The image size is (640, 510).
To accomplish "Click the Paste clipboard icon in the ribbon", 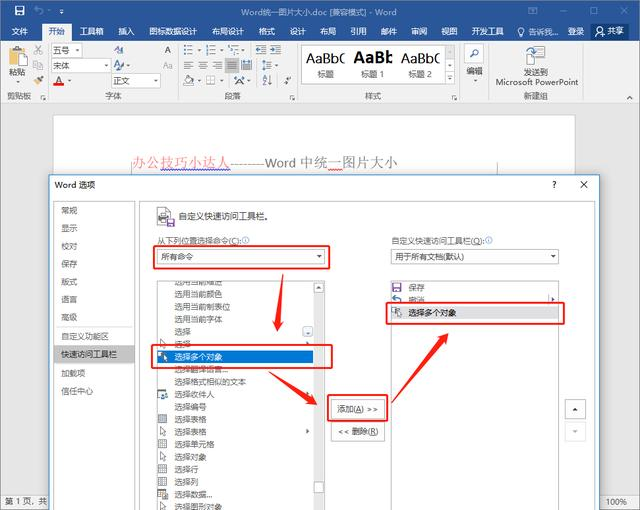I will 18,56.
